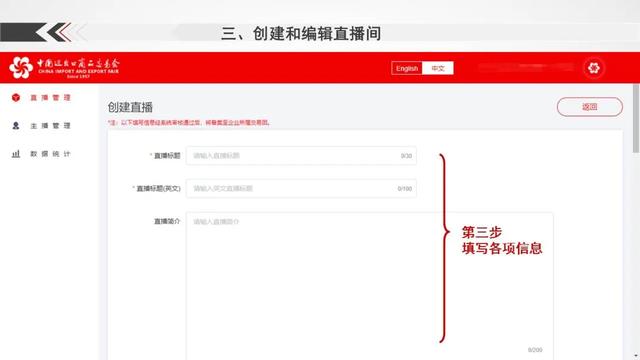Click the 返回 button
Screen dimensions: 640x360
point(590,107)
